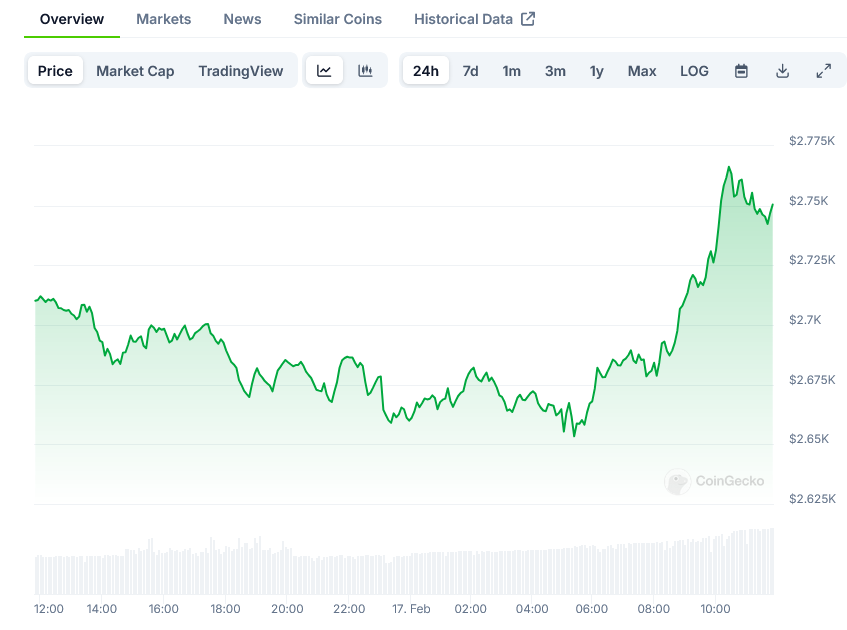Switch to the News section
The height and width of the screenshot is (630, 847).
[242, 18]
